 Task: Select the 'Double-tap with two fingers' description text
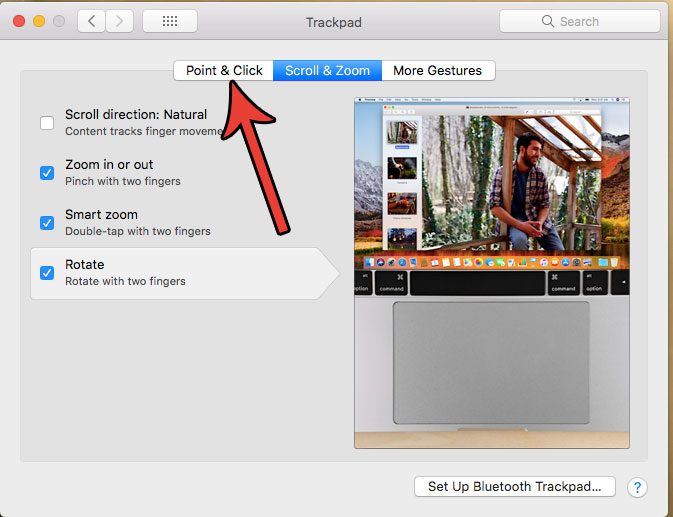136,231
